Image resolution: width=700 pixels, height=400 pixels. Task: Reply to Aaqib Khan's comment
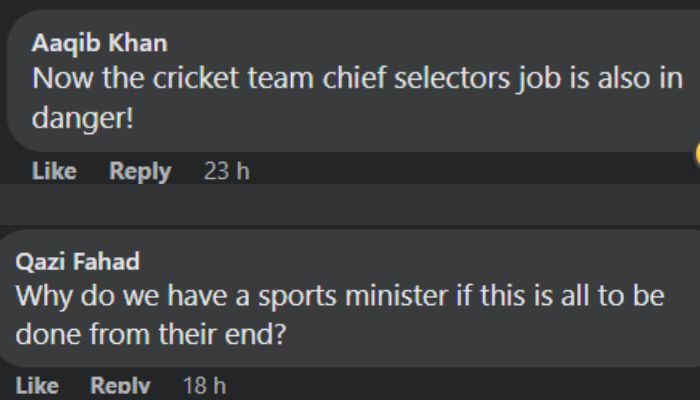click(x=140, y=171)
